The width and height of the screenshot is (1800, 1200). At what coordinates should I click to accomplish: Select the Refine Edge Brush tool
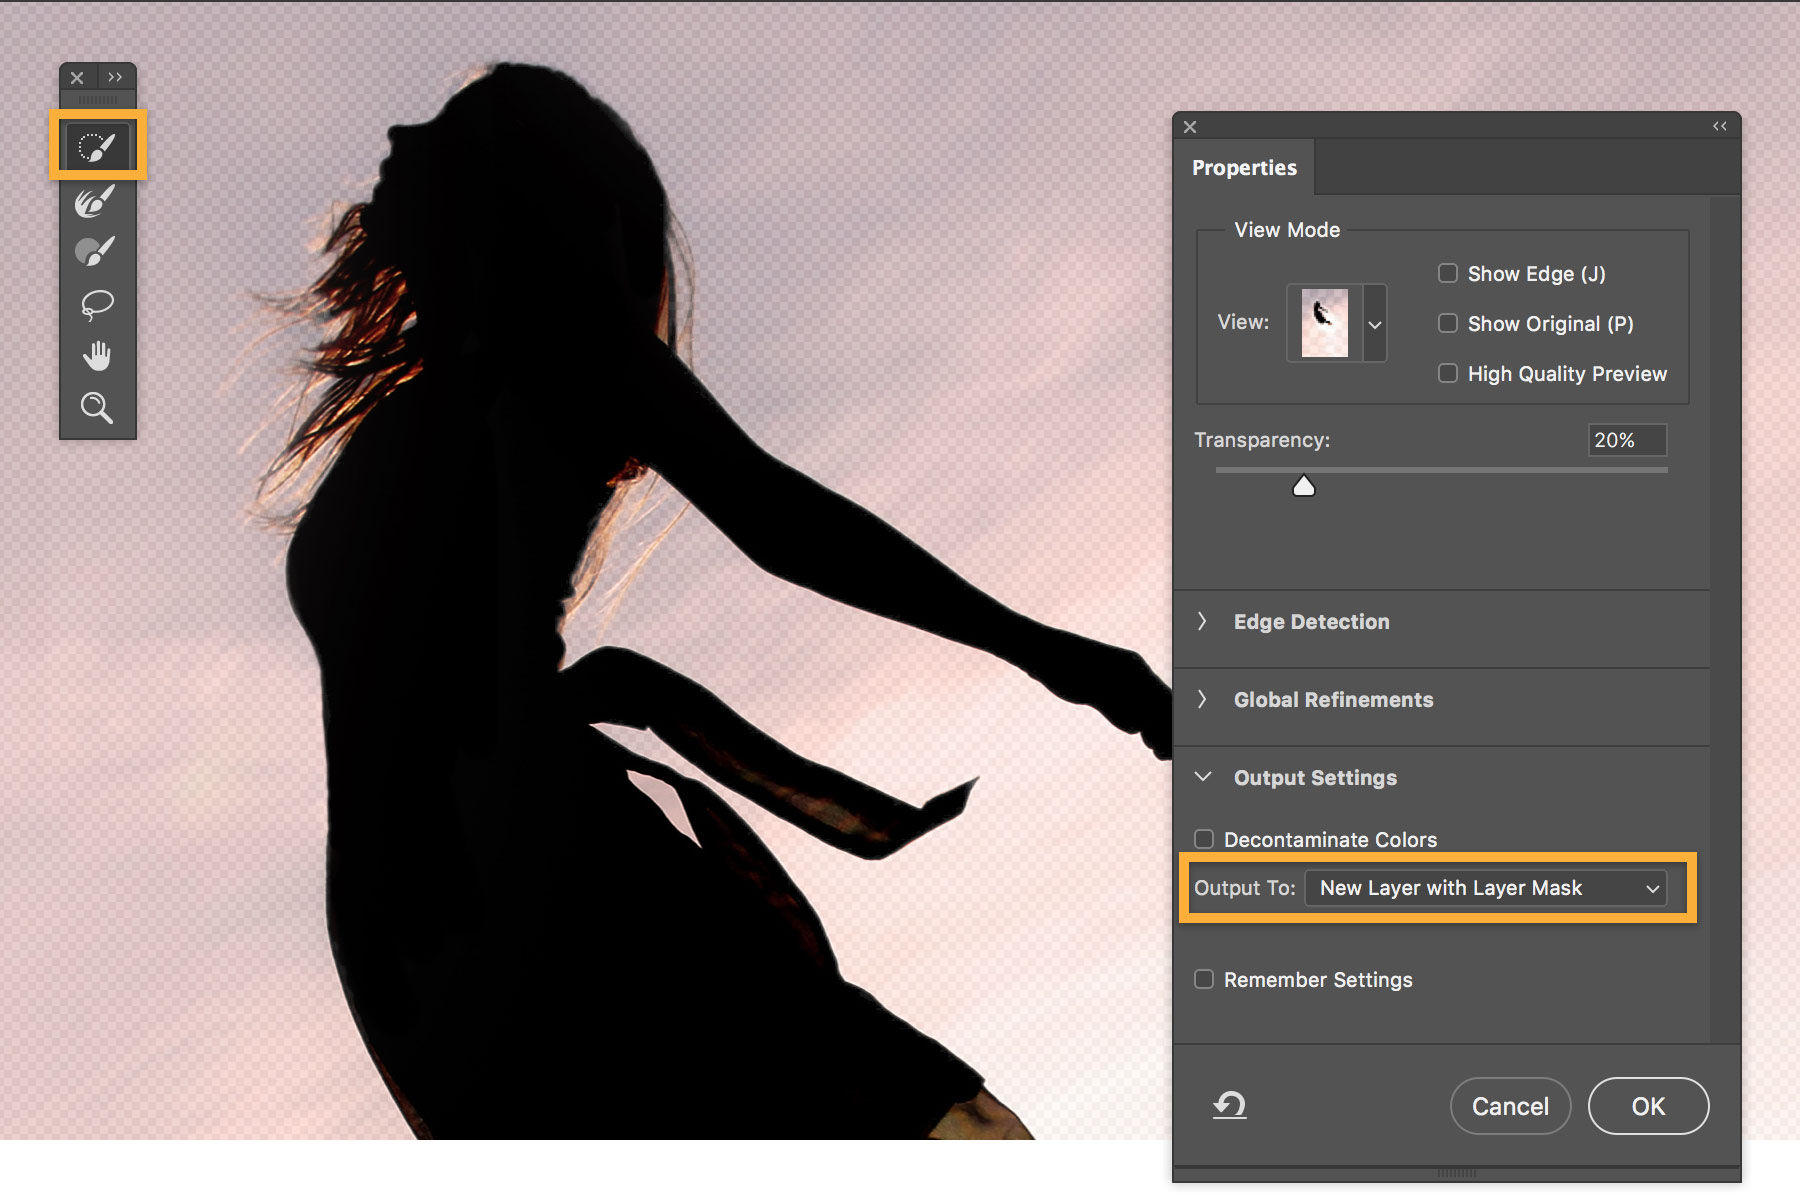[x=96, y=197]
